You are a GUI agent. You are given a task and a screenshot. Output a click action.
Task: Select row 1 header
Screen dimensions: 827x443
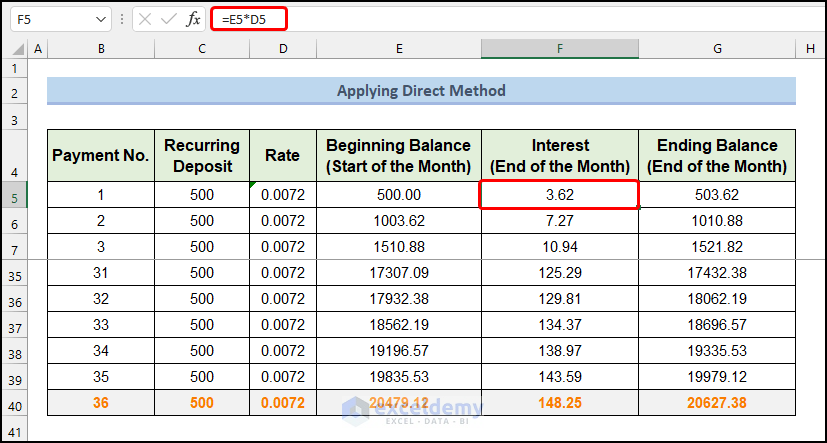pos(14,69)
